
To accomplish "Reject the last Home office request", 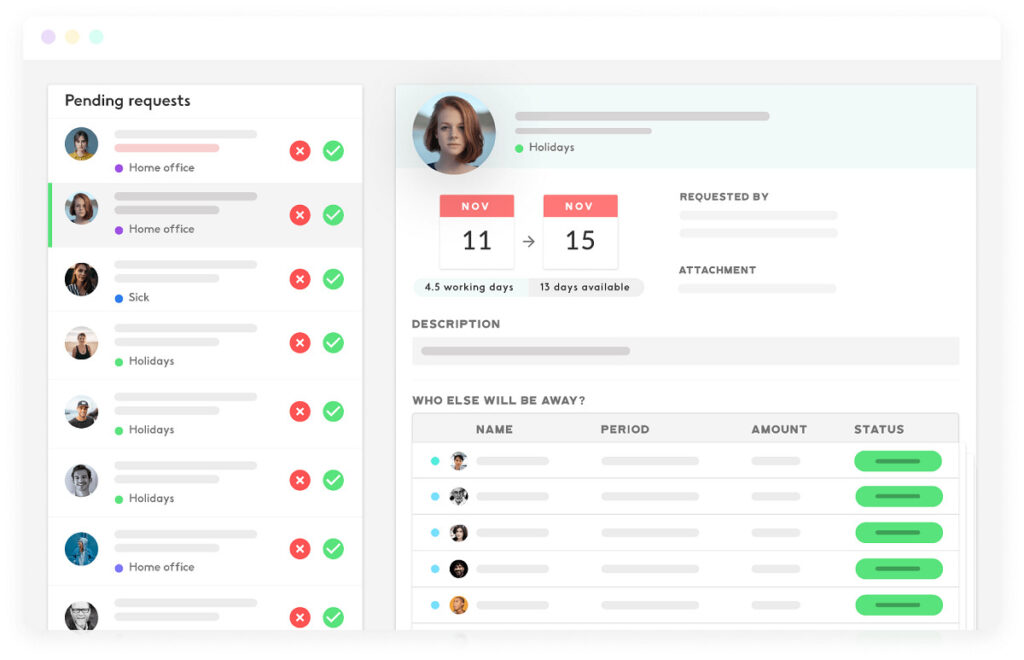I will tap(300, 549).
